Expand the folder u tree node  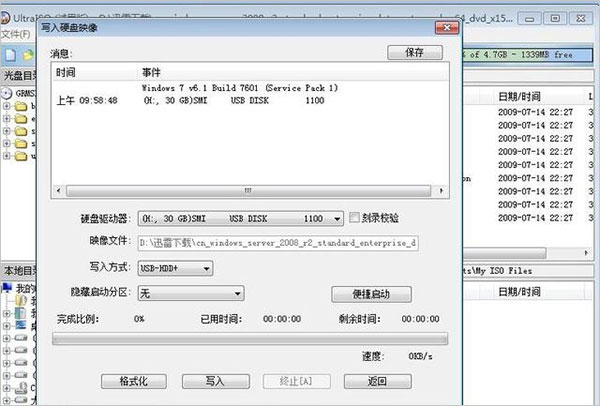click(7, 156)
